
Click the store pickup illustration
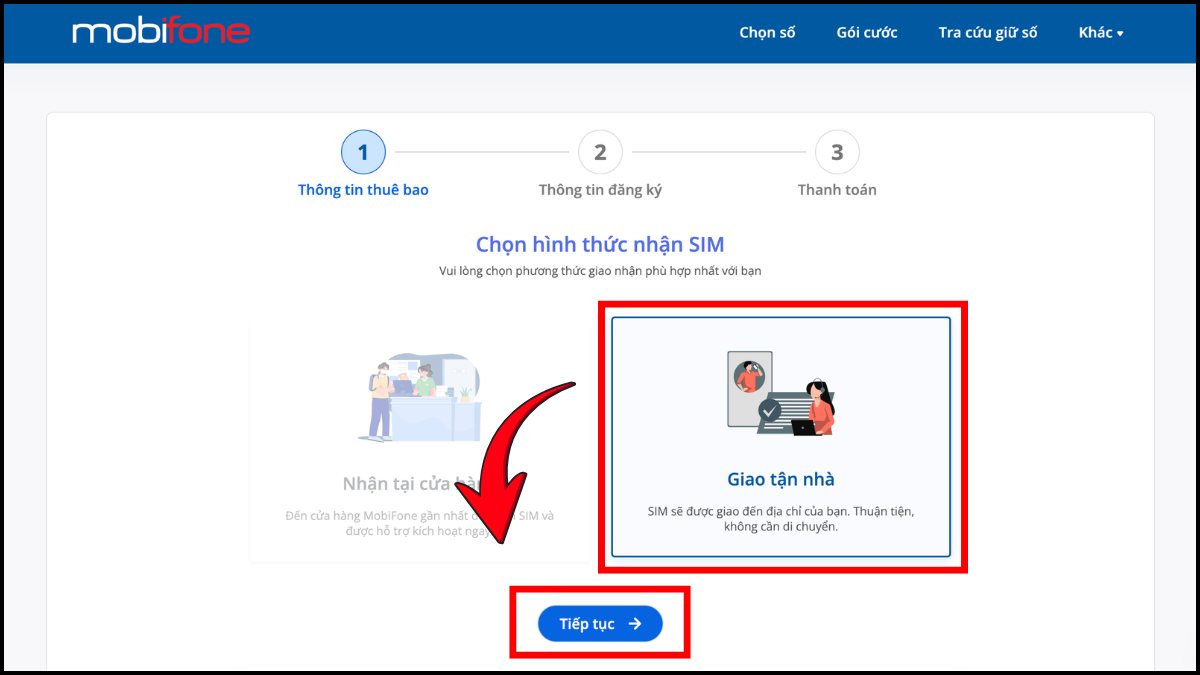tap(420, 397)
